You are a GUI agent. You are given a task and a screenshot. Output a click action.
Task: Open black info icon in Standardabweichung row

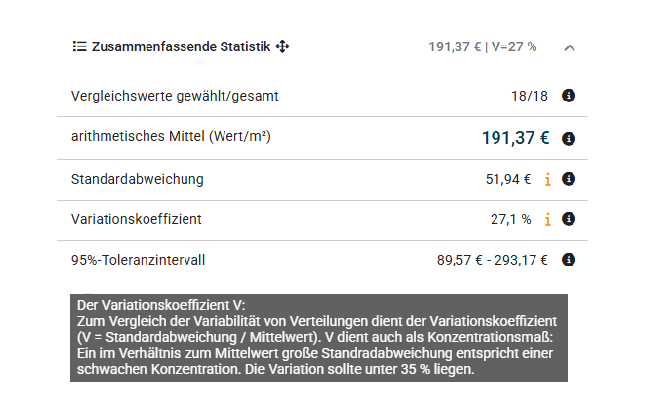(568, 179)
